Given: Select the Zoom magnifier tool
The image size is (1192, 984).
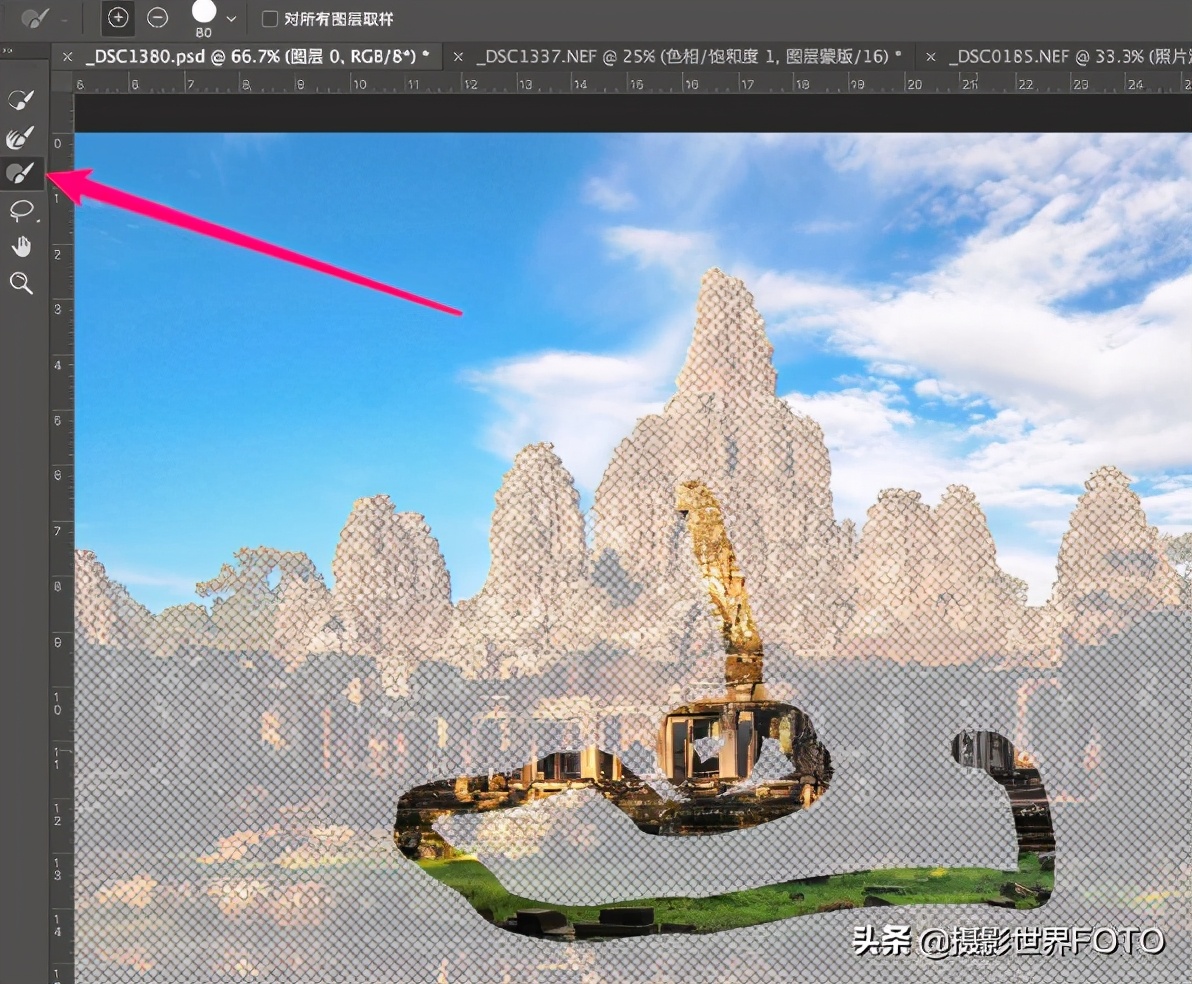Looking at the screenshot, I should pos(21,284).
